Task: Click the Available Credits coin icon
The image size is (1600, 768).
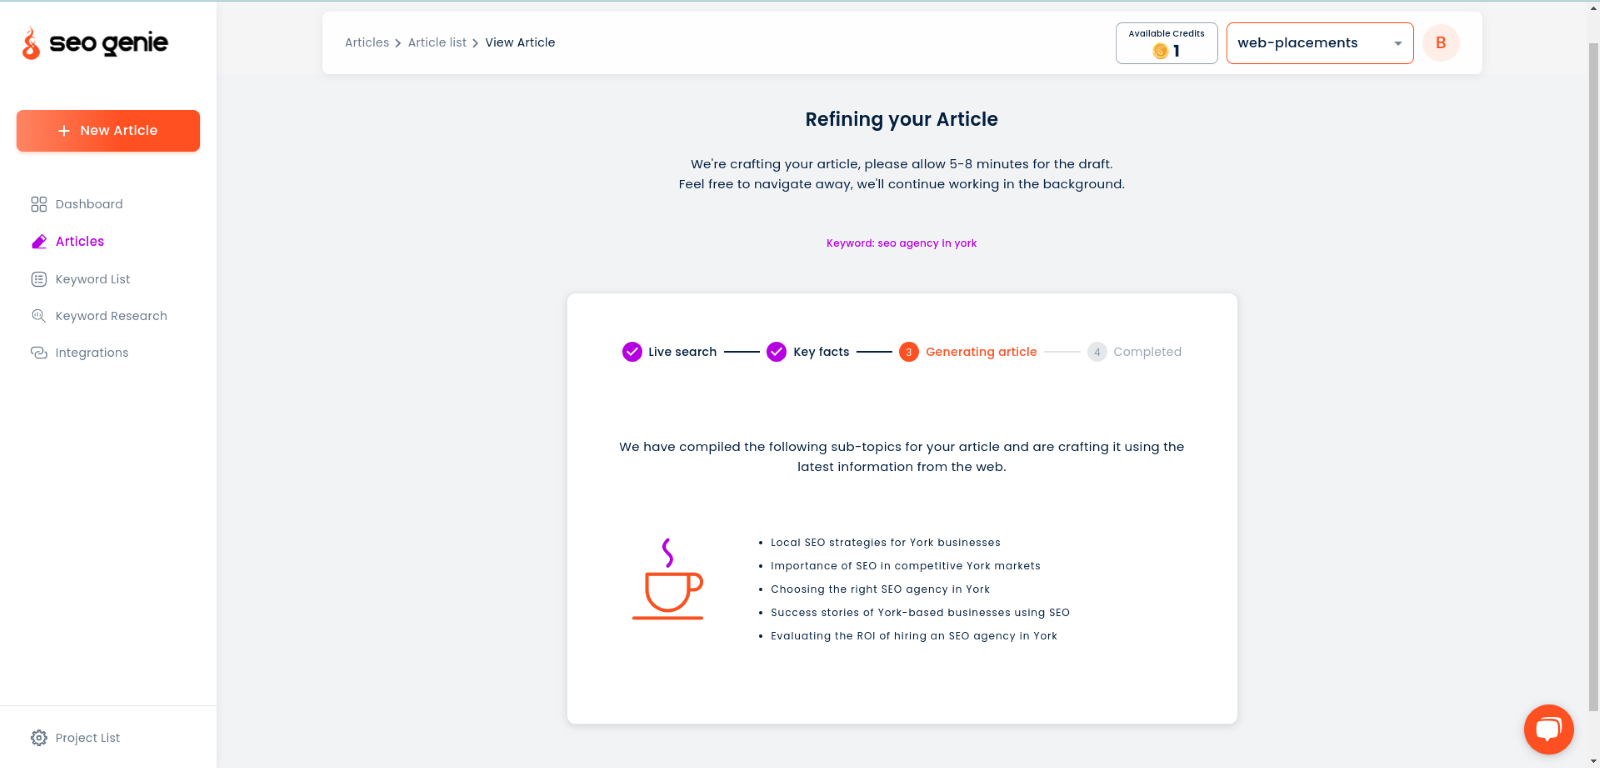Action: point(1161,51)
